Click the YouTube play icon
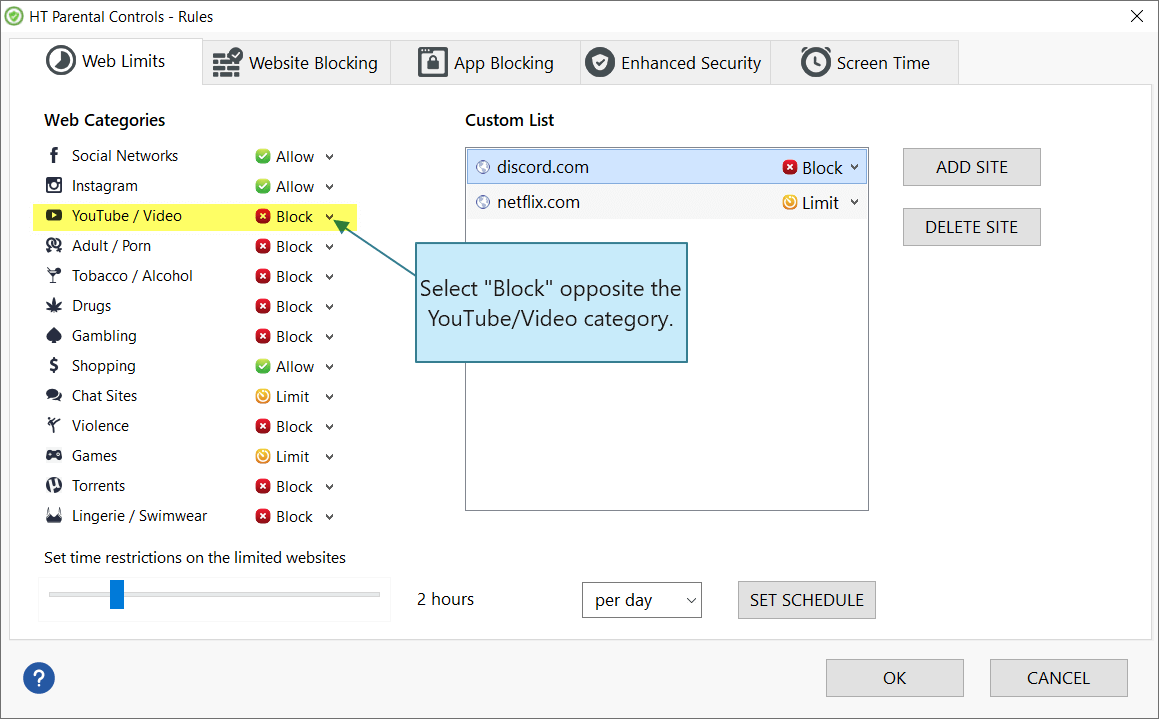The width and height of the screenshot is (1159, 719). click(54, 215)
